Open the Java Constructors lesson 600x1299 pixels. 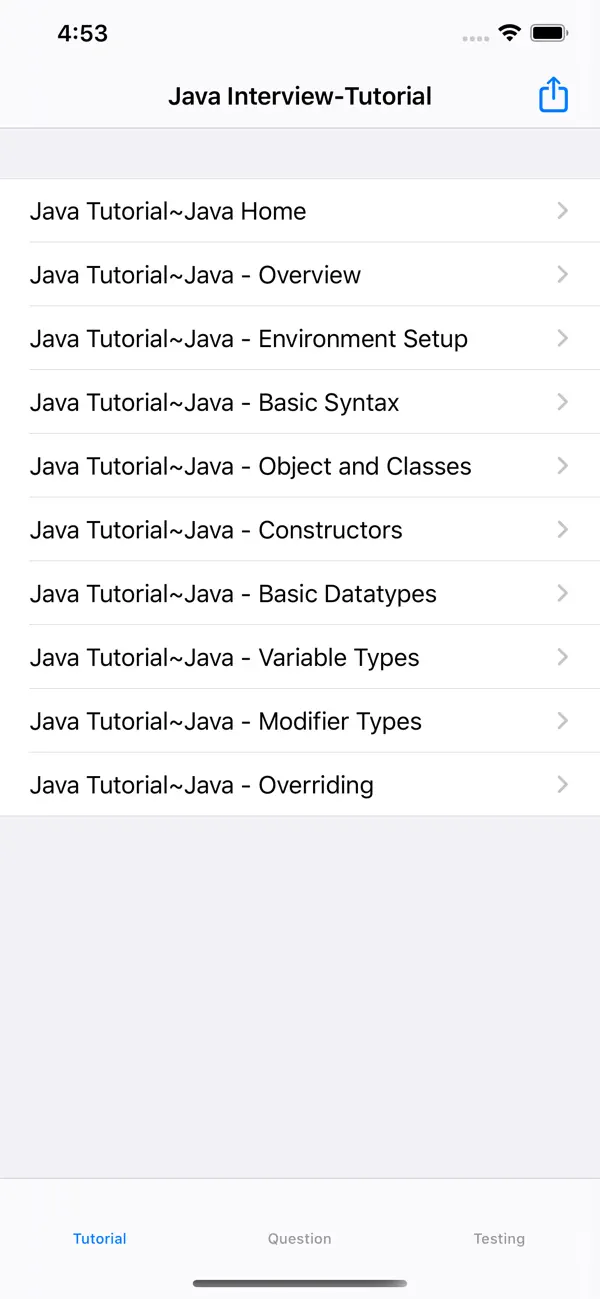coord(215,530)
